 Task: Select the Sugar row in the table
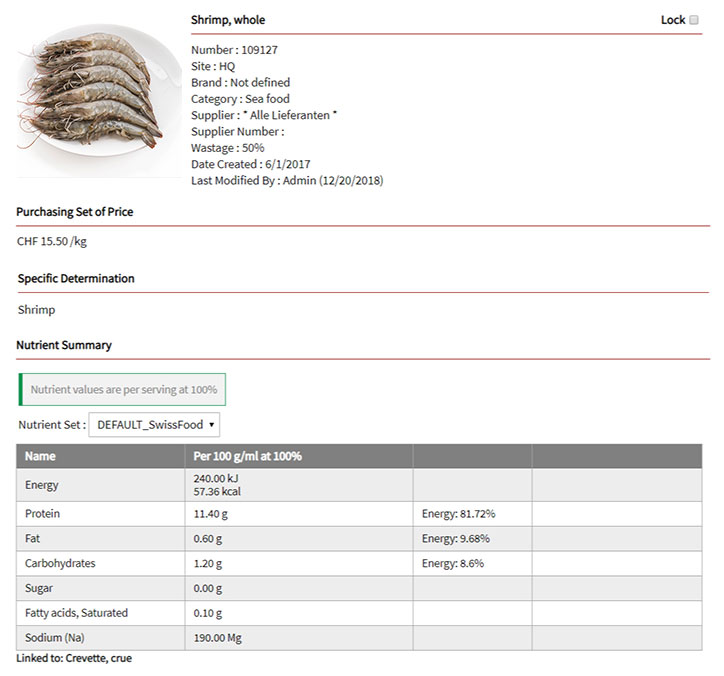40,589
